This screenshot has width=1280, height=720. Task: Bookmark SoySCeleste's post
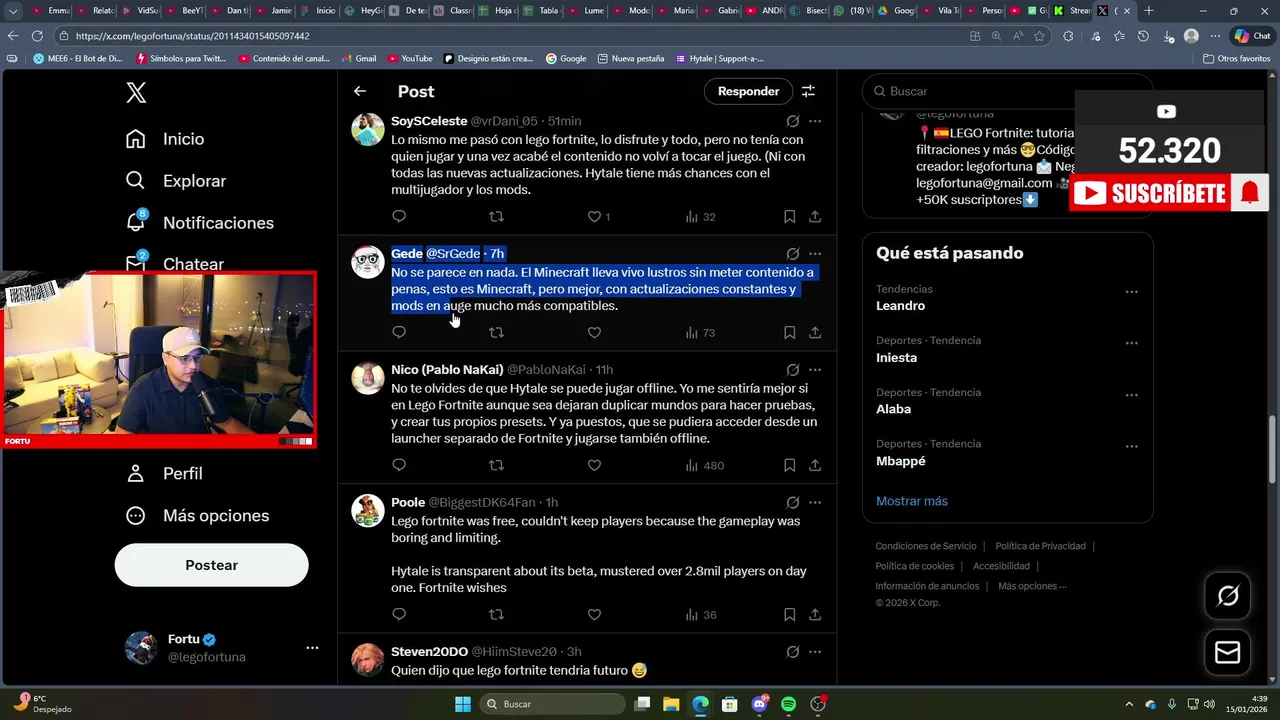click(x=789, y=216)
